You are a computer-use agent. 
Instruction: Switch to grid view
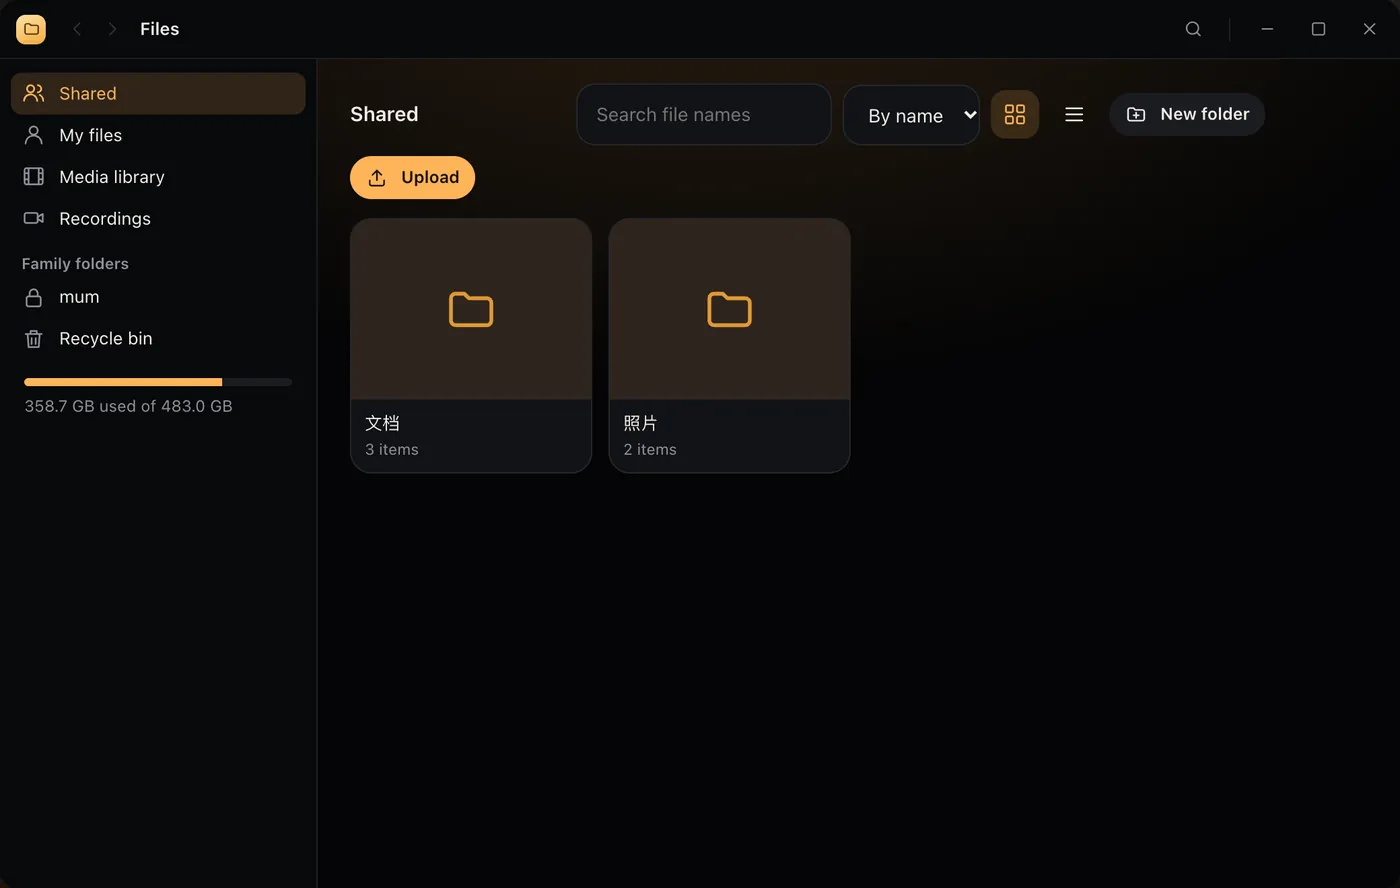1015,114
